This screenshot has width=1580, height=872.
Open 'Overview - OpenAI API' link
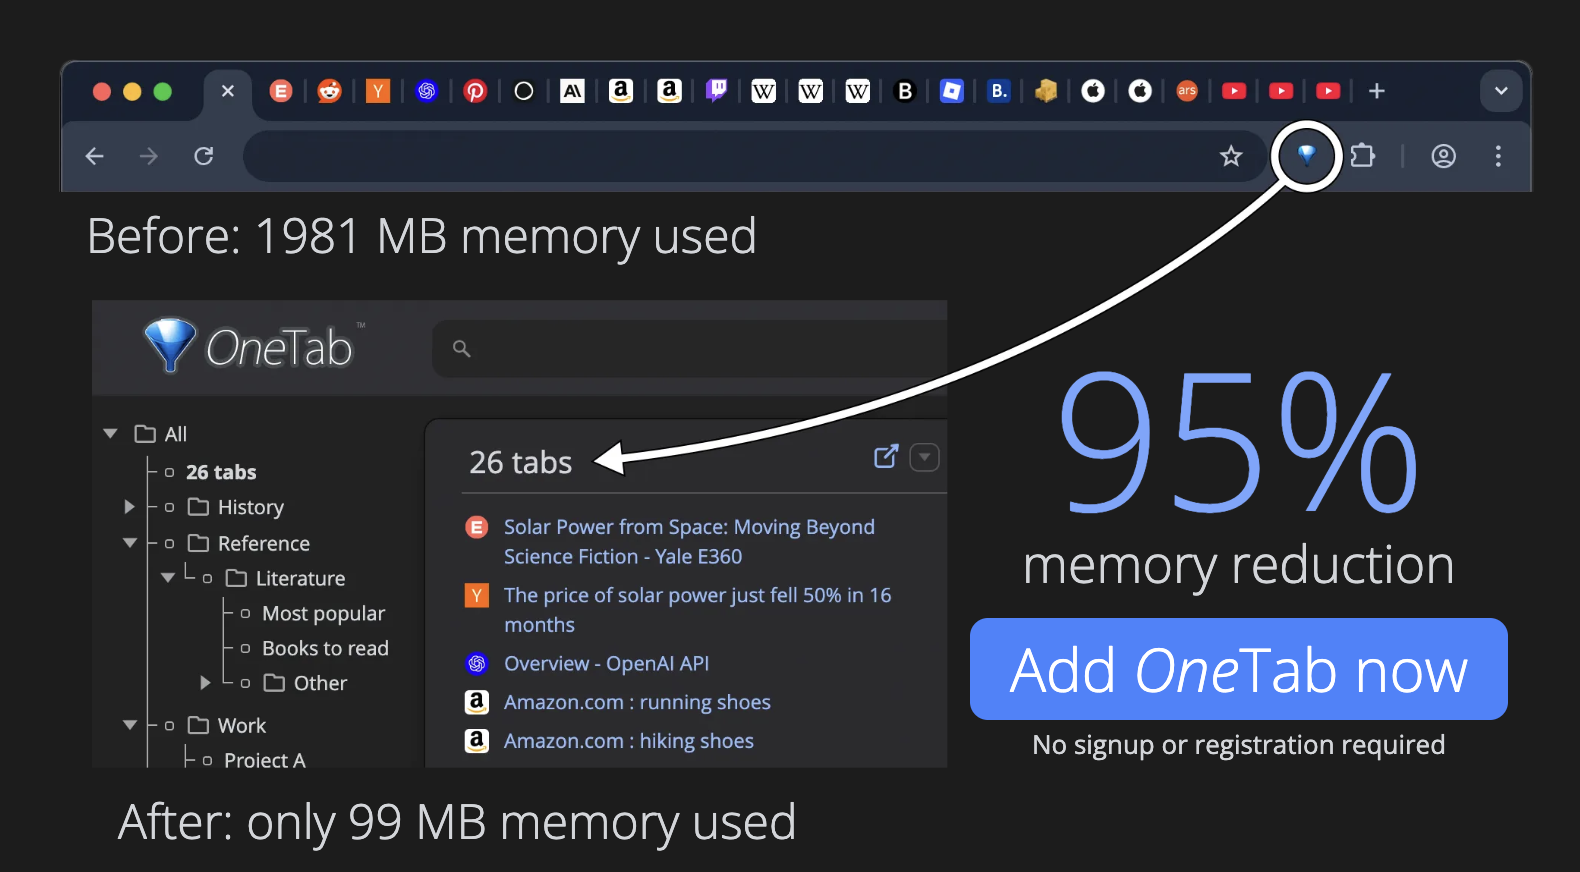606,663
